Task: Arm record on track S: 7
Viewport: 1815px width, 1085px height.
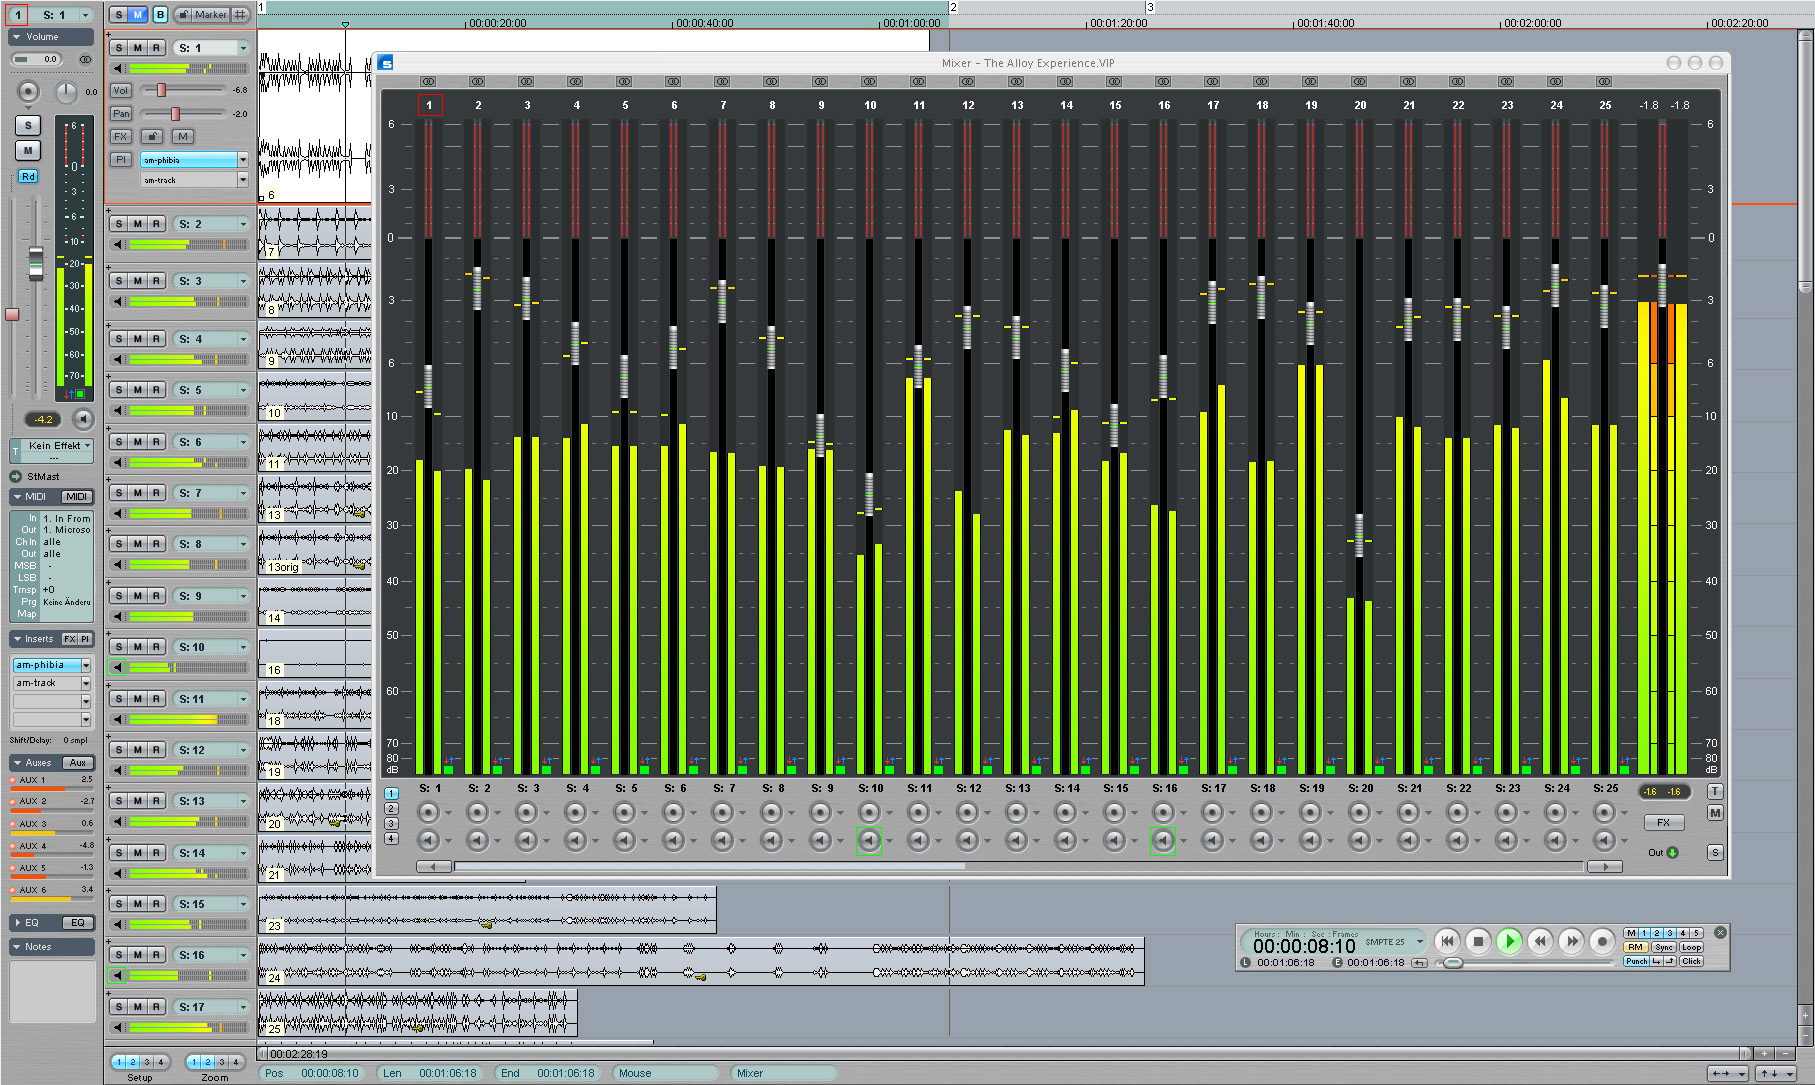Action: (156, 493)
